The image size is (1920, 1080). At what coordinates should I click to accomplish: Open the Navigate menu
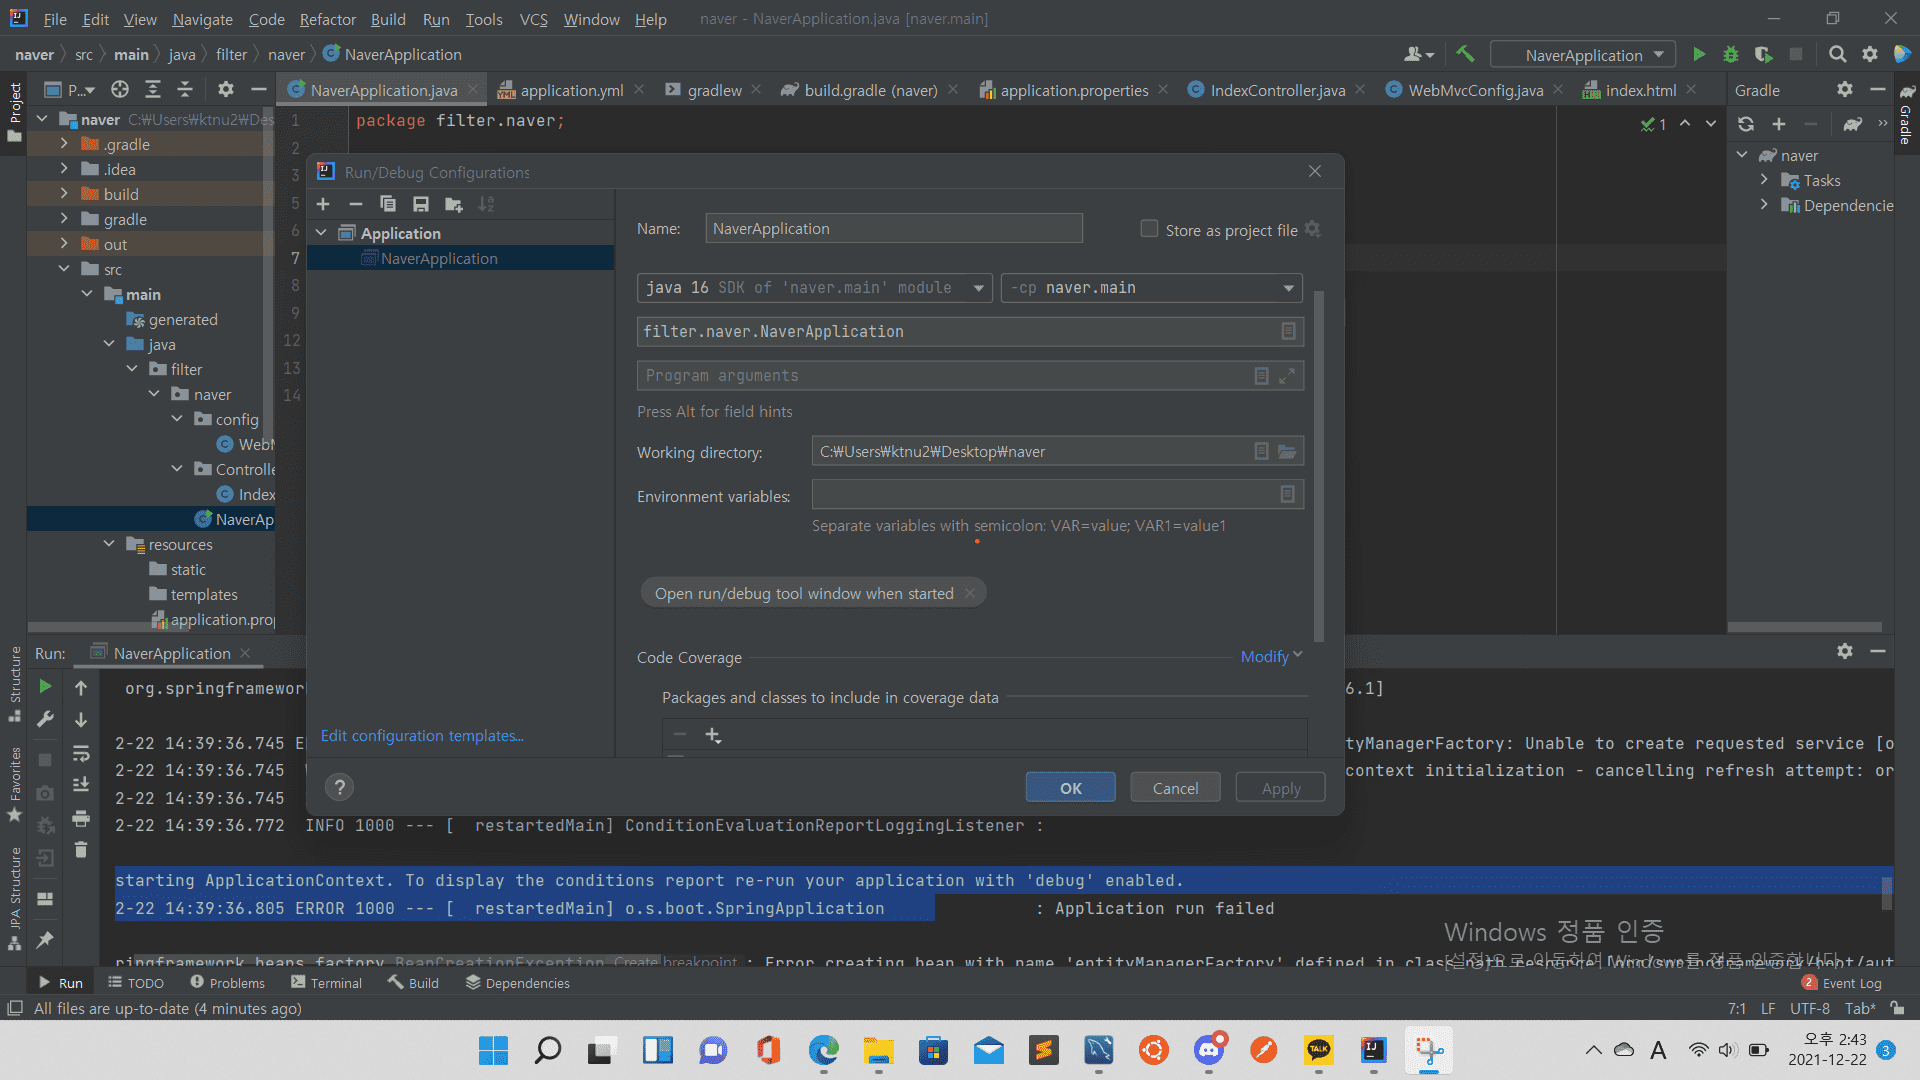pyautogui.click(x=202, y=19)
